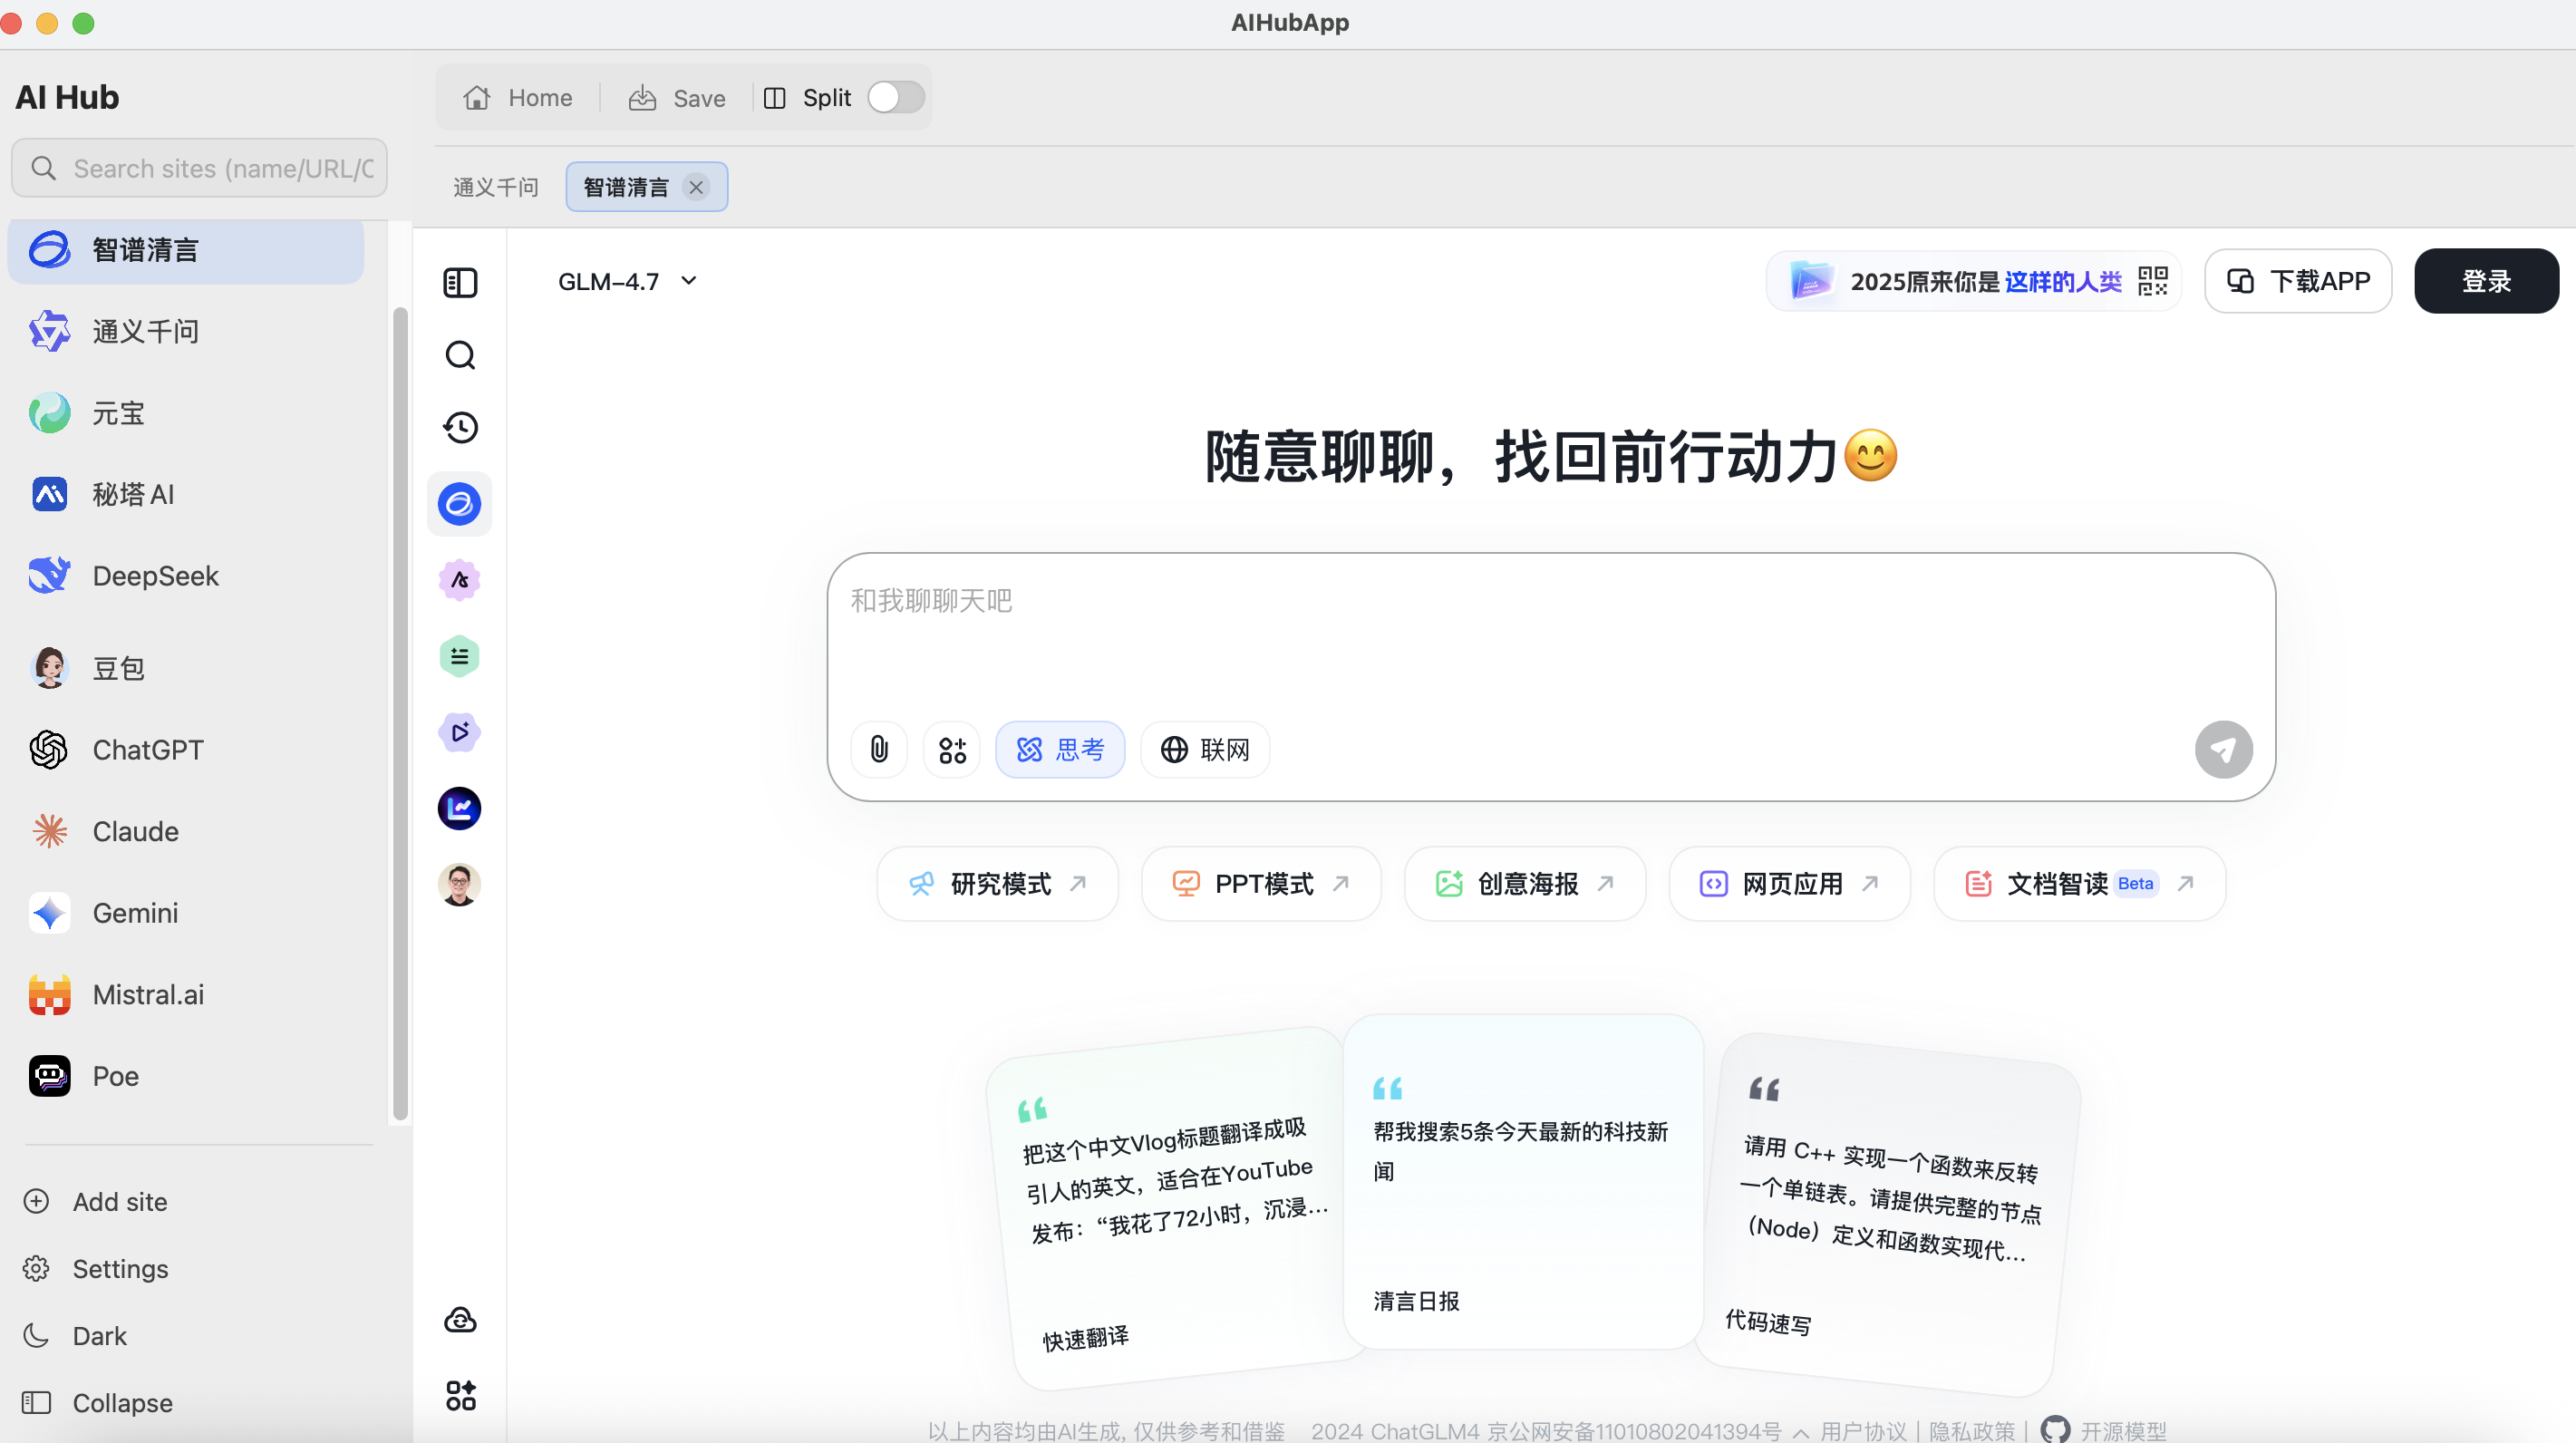Enable the 联网 web search toggle
The image size is (2576, 1443).
[x=1205, y=749]
